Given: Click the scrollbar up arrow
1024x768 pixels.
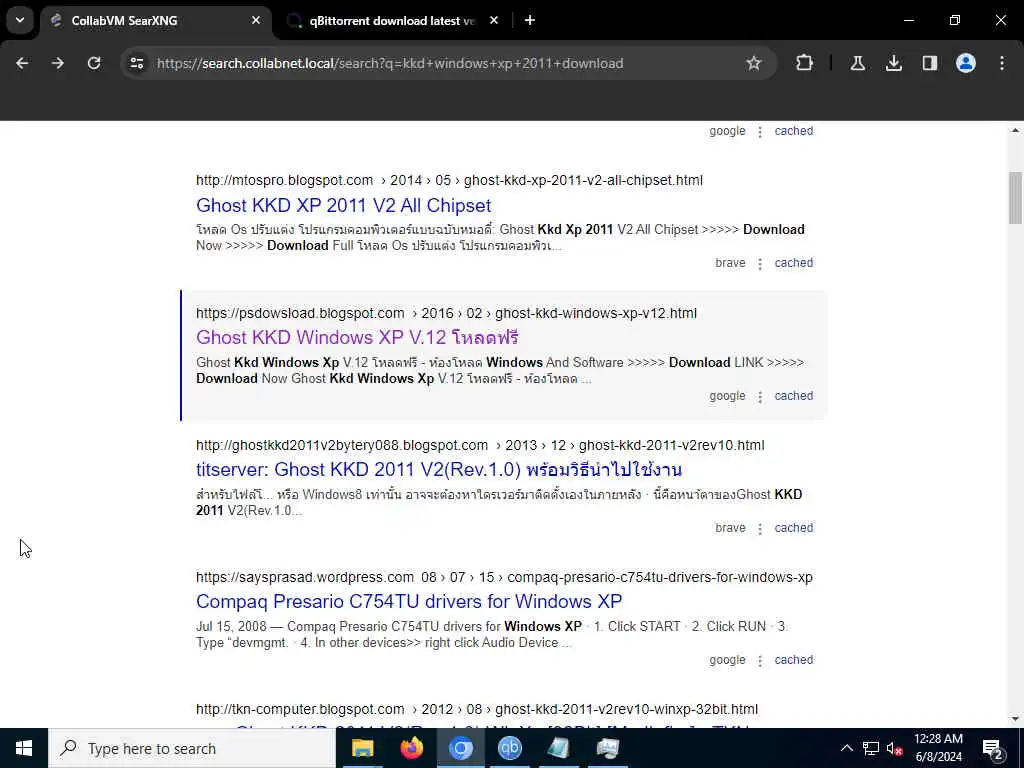Looking at the screenshot, I should point(1015,131).
